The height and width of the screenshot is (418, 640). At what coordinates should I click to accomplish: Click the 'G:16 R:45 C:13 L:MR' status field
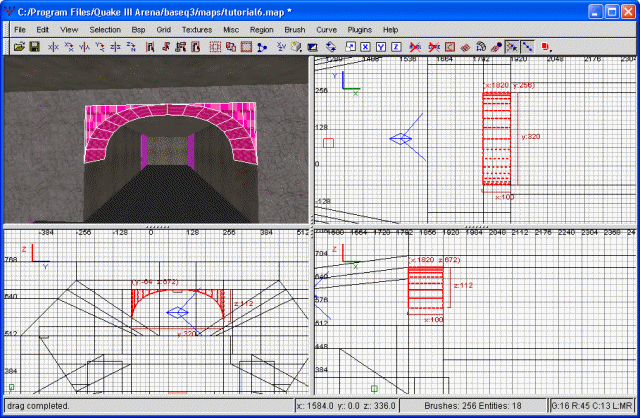(x=592, y=406)
